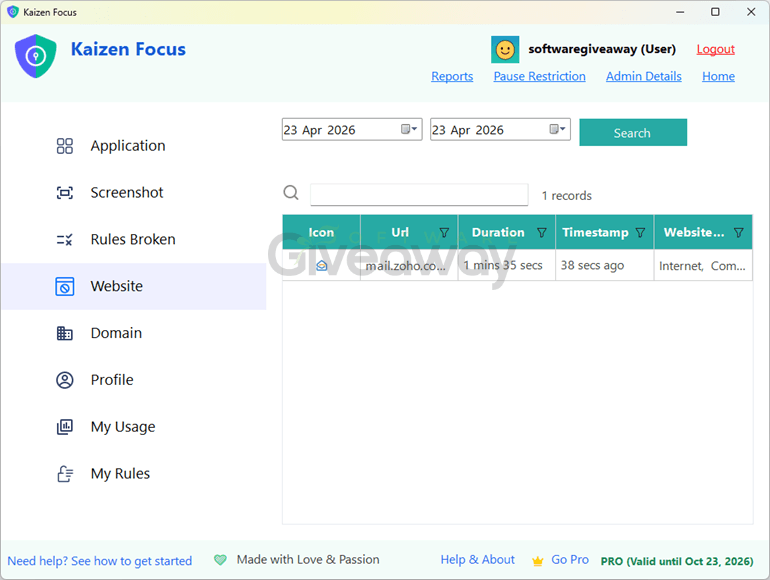
Task: Open the Reports link
Action: pos(452,77)
